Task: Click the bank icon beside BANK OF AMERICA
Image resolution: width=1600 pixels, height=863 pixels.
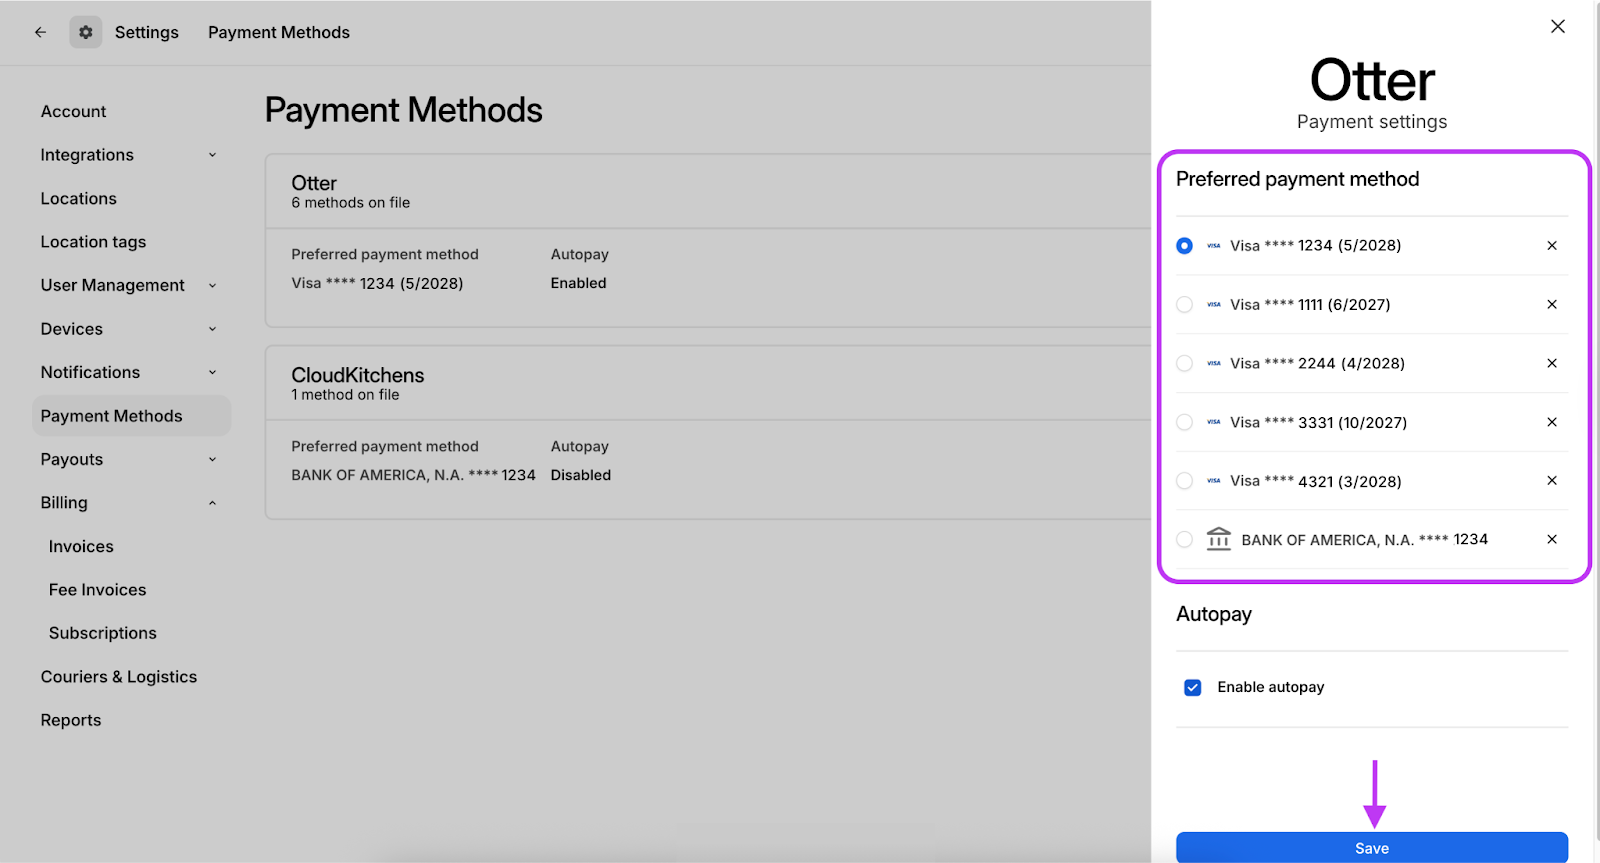Action: [x=1218, y=539]
